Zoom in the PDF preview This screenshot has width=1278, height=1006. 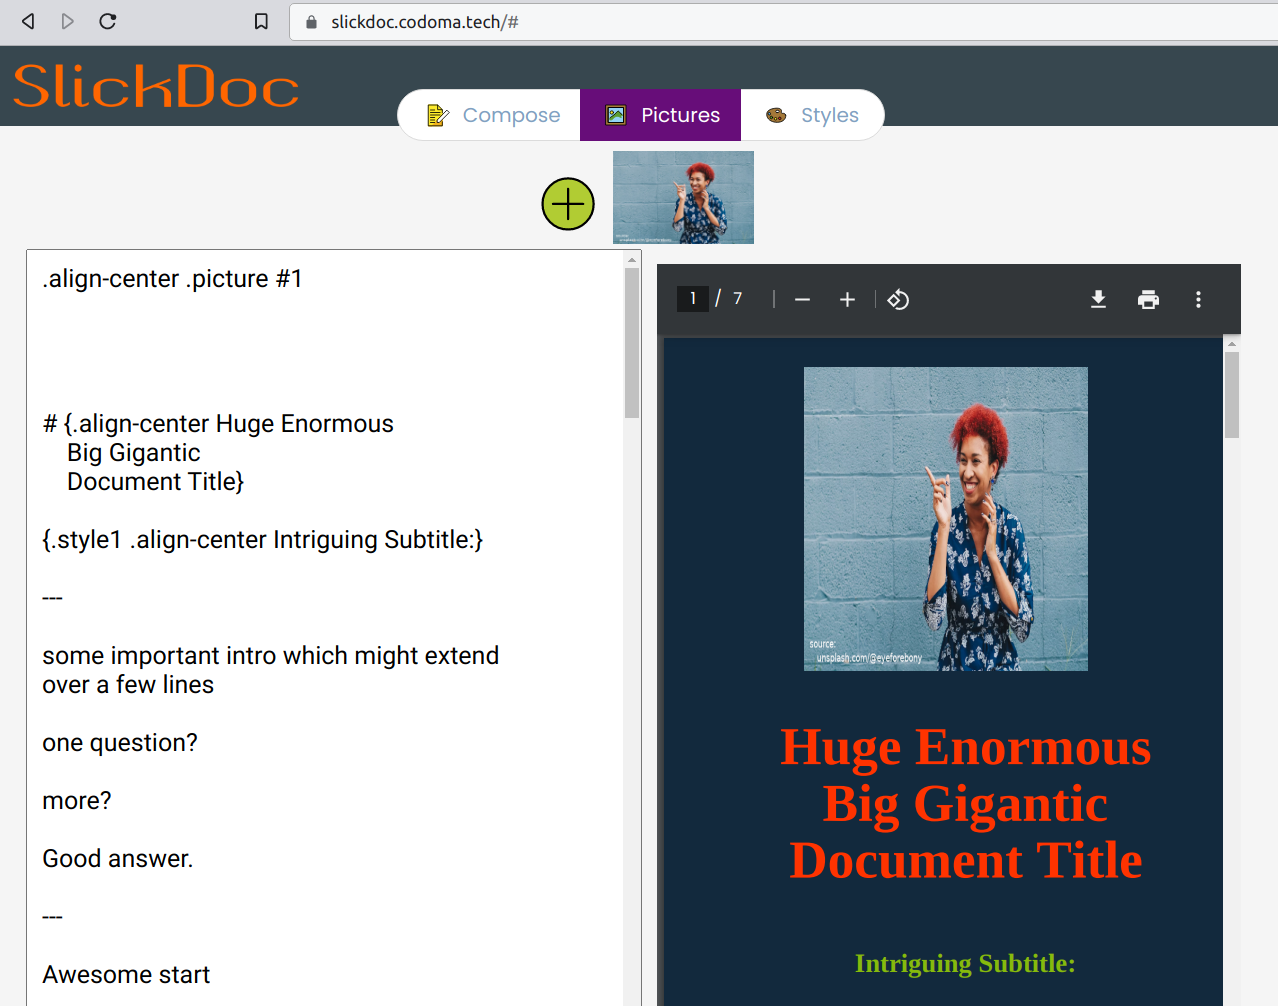pyautogui.click(x=847, y=299)
